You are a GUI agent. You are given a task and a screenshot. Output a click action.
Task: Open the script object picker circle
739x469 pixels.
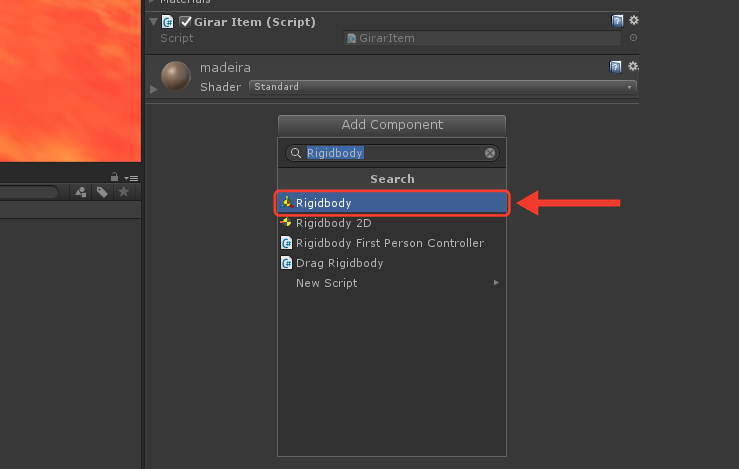(x=633, y=38)
